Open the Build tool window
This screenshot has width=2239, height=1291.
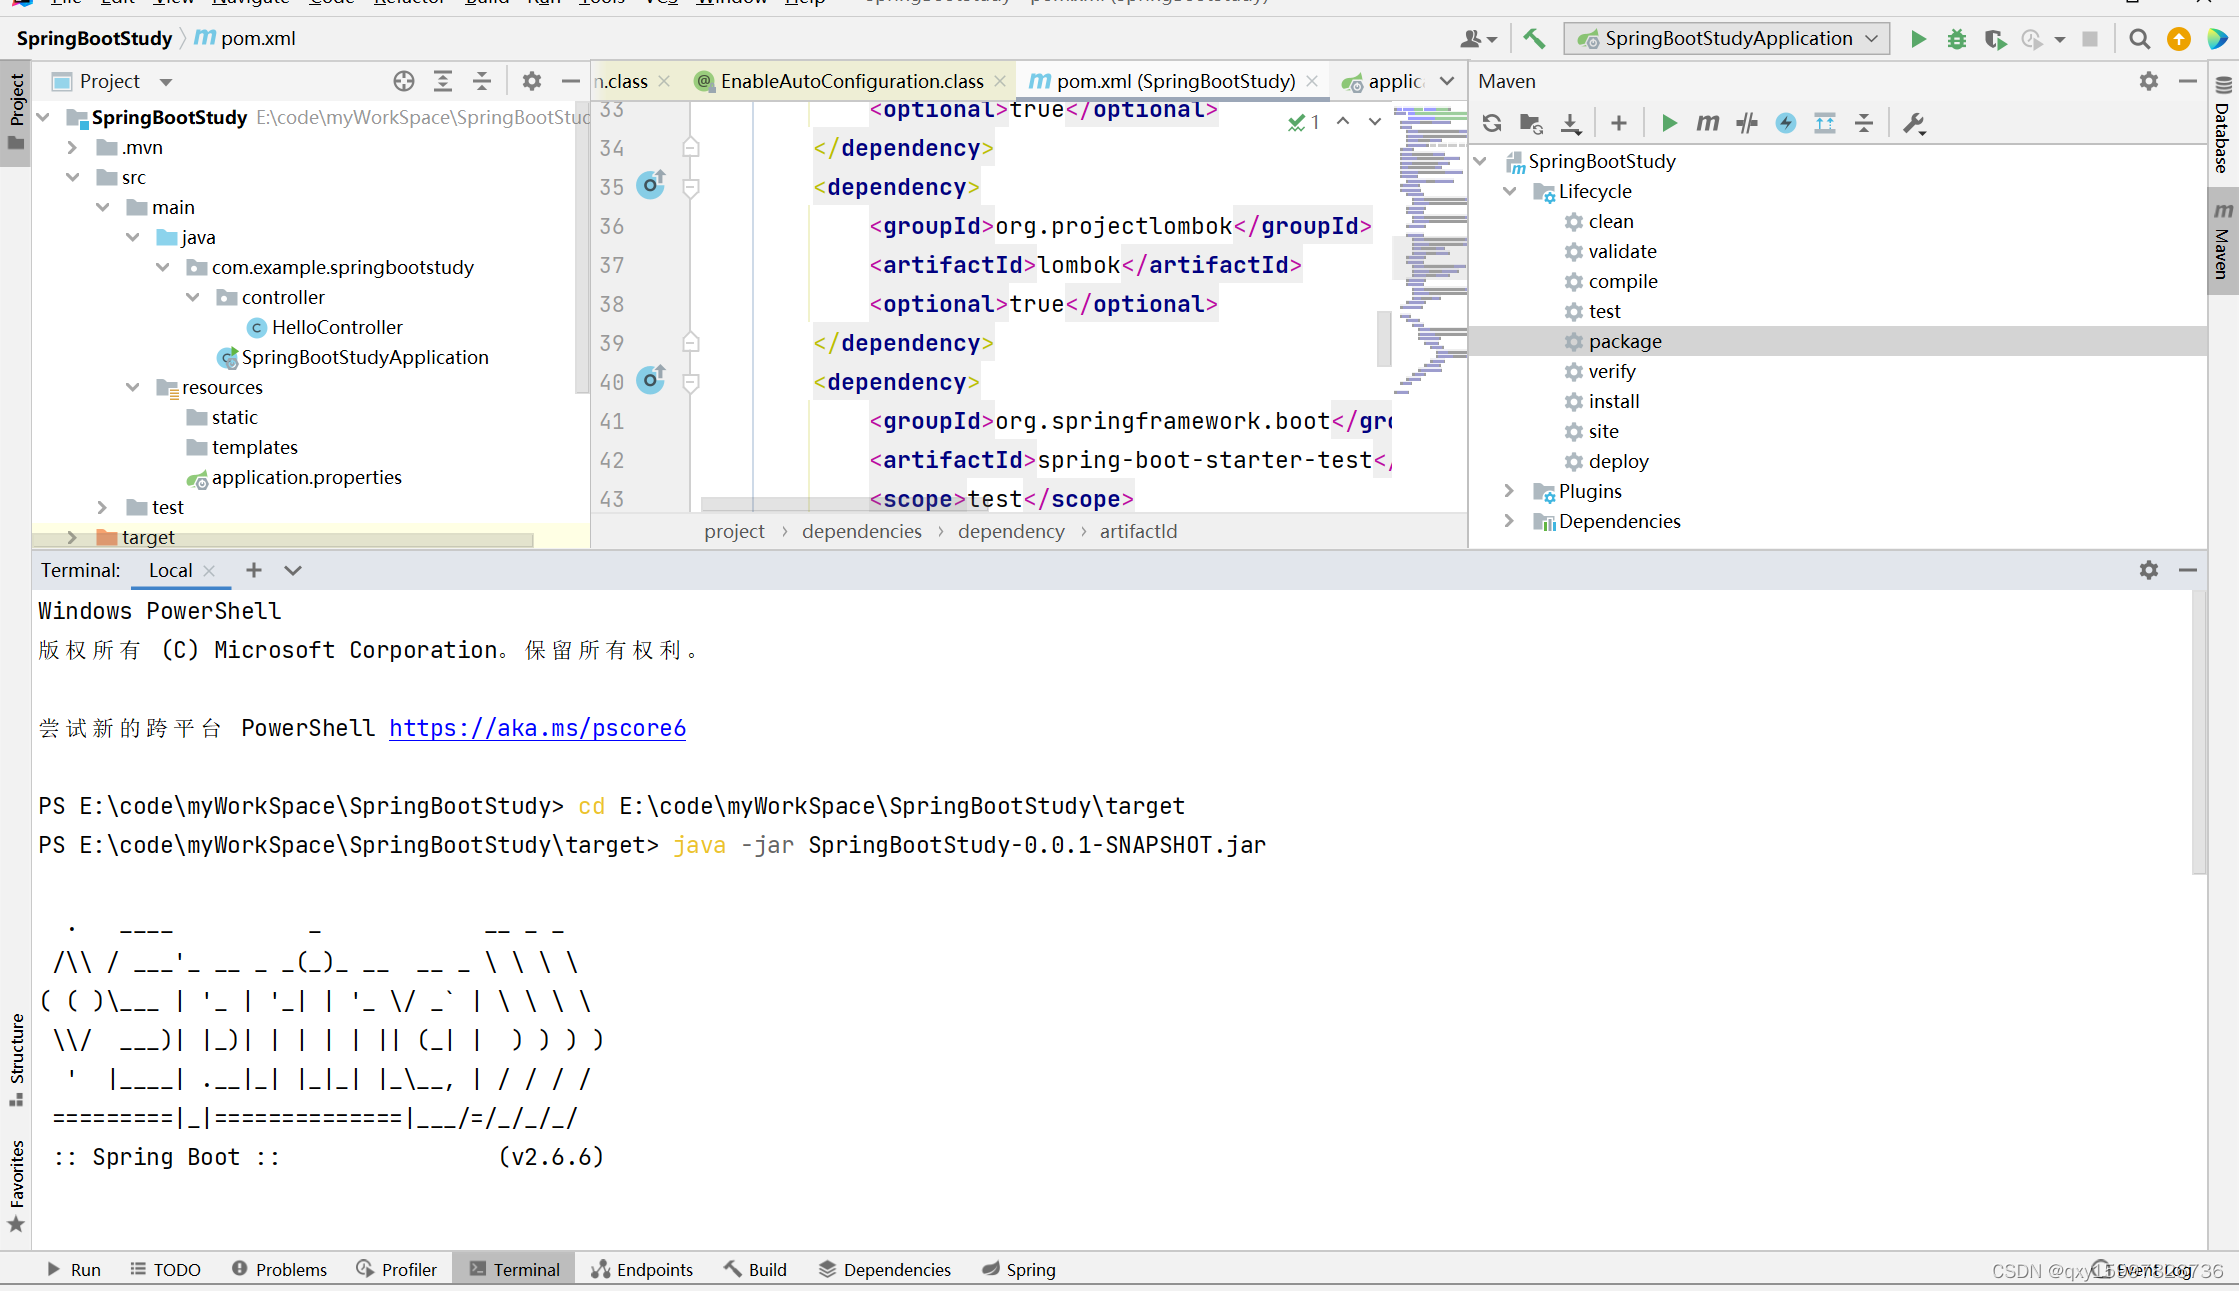click(755, 1269)
